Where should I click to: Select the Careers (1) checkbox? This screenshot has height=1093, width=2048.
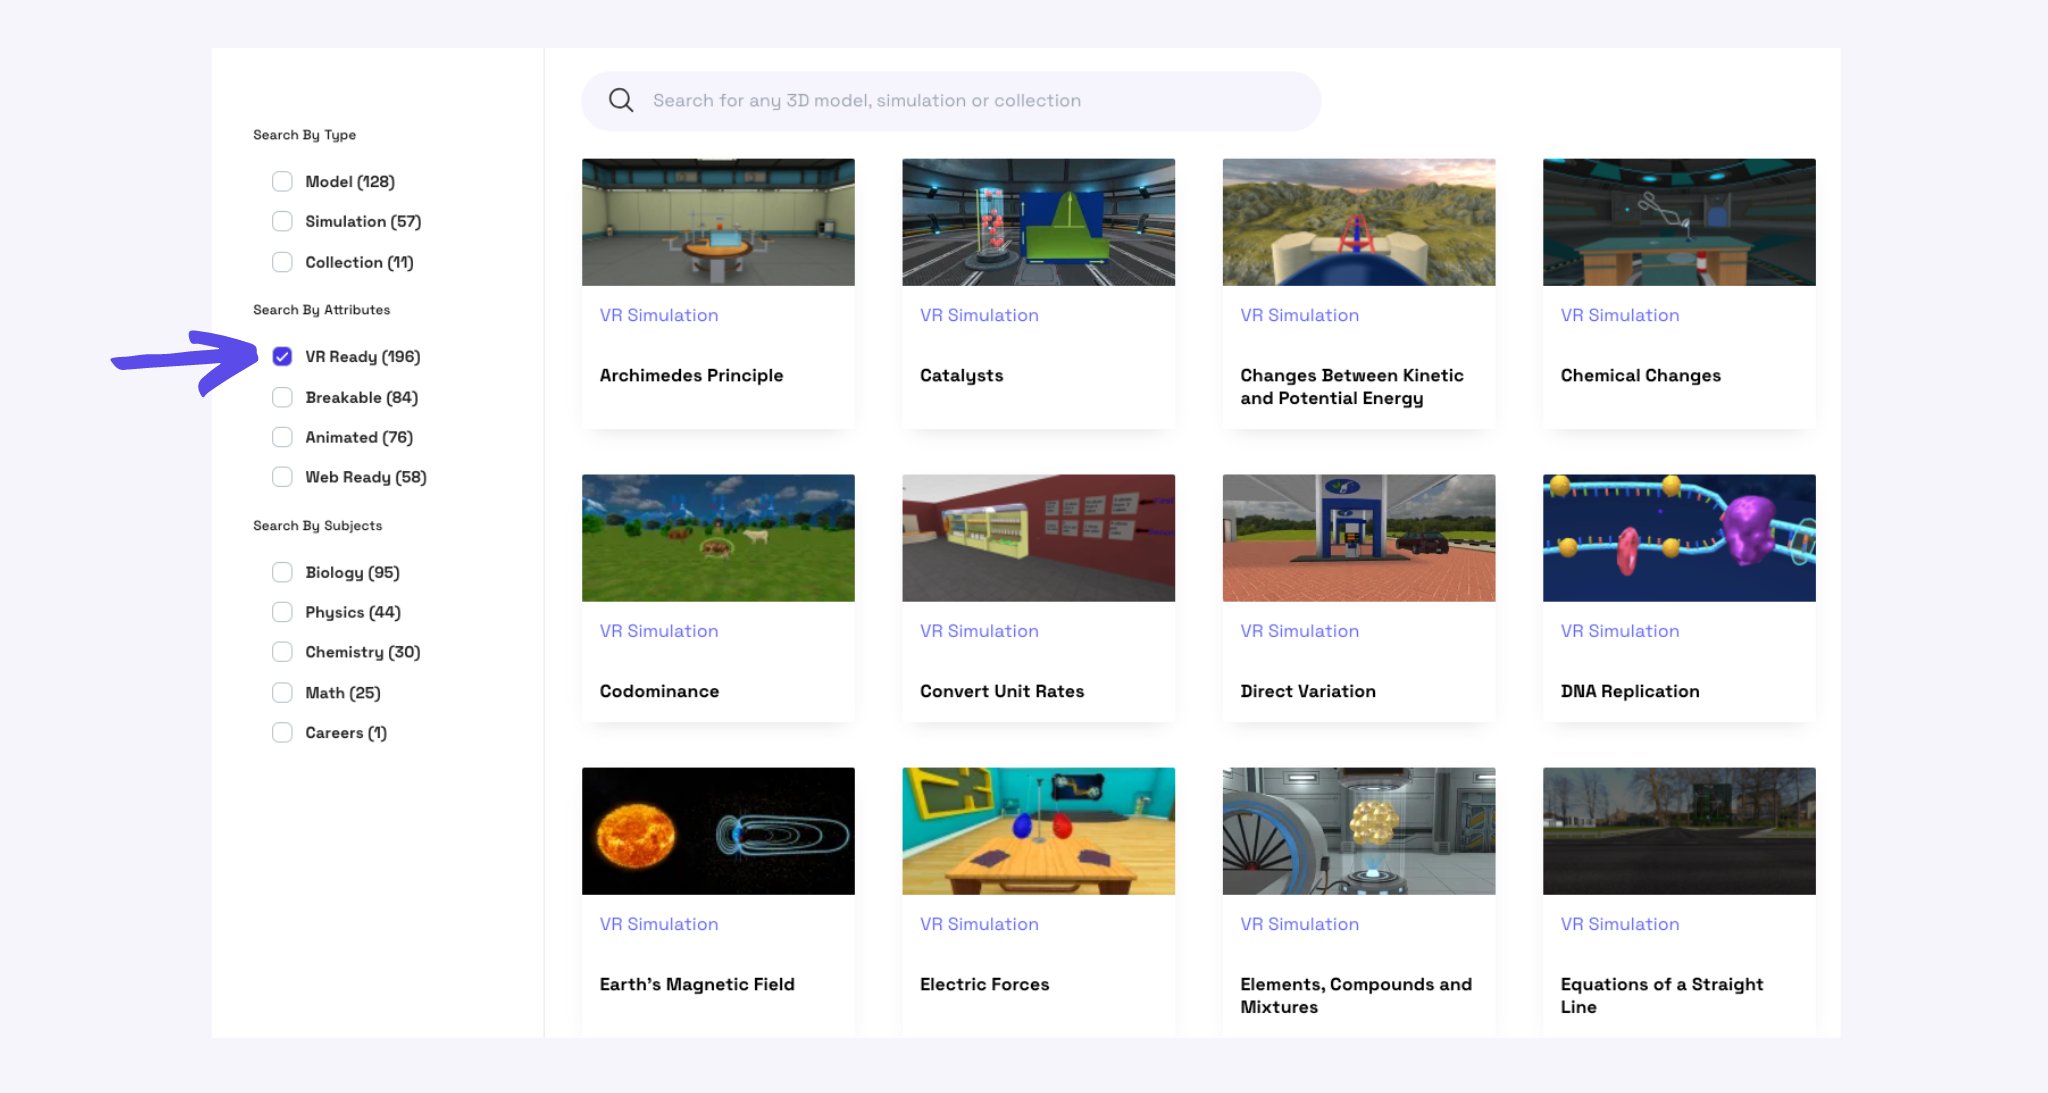(x=282, y=733)
